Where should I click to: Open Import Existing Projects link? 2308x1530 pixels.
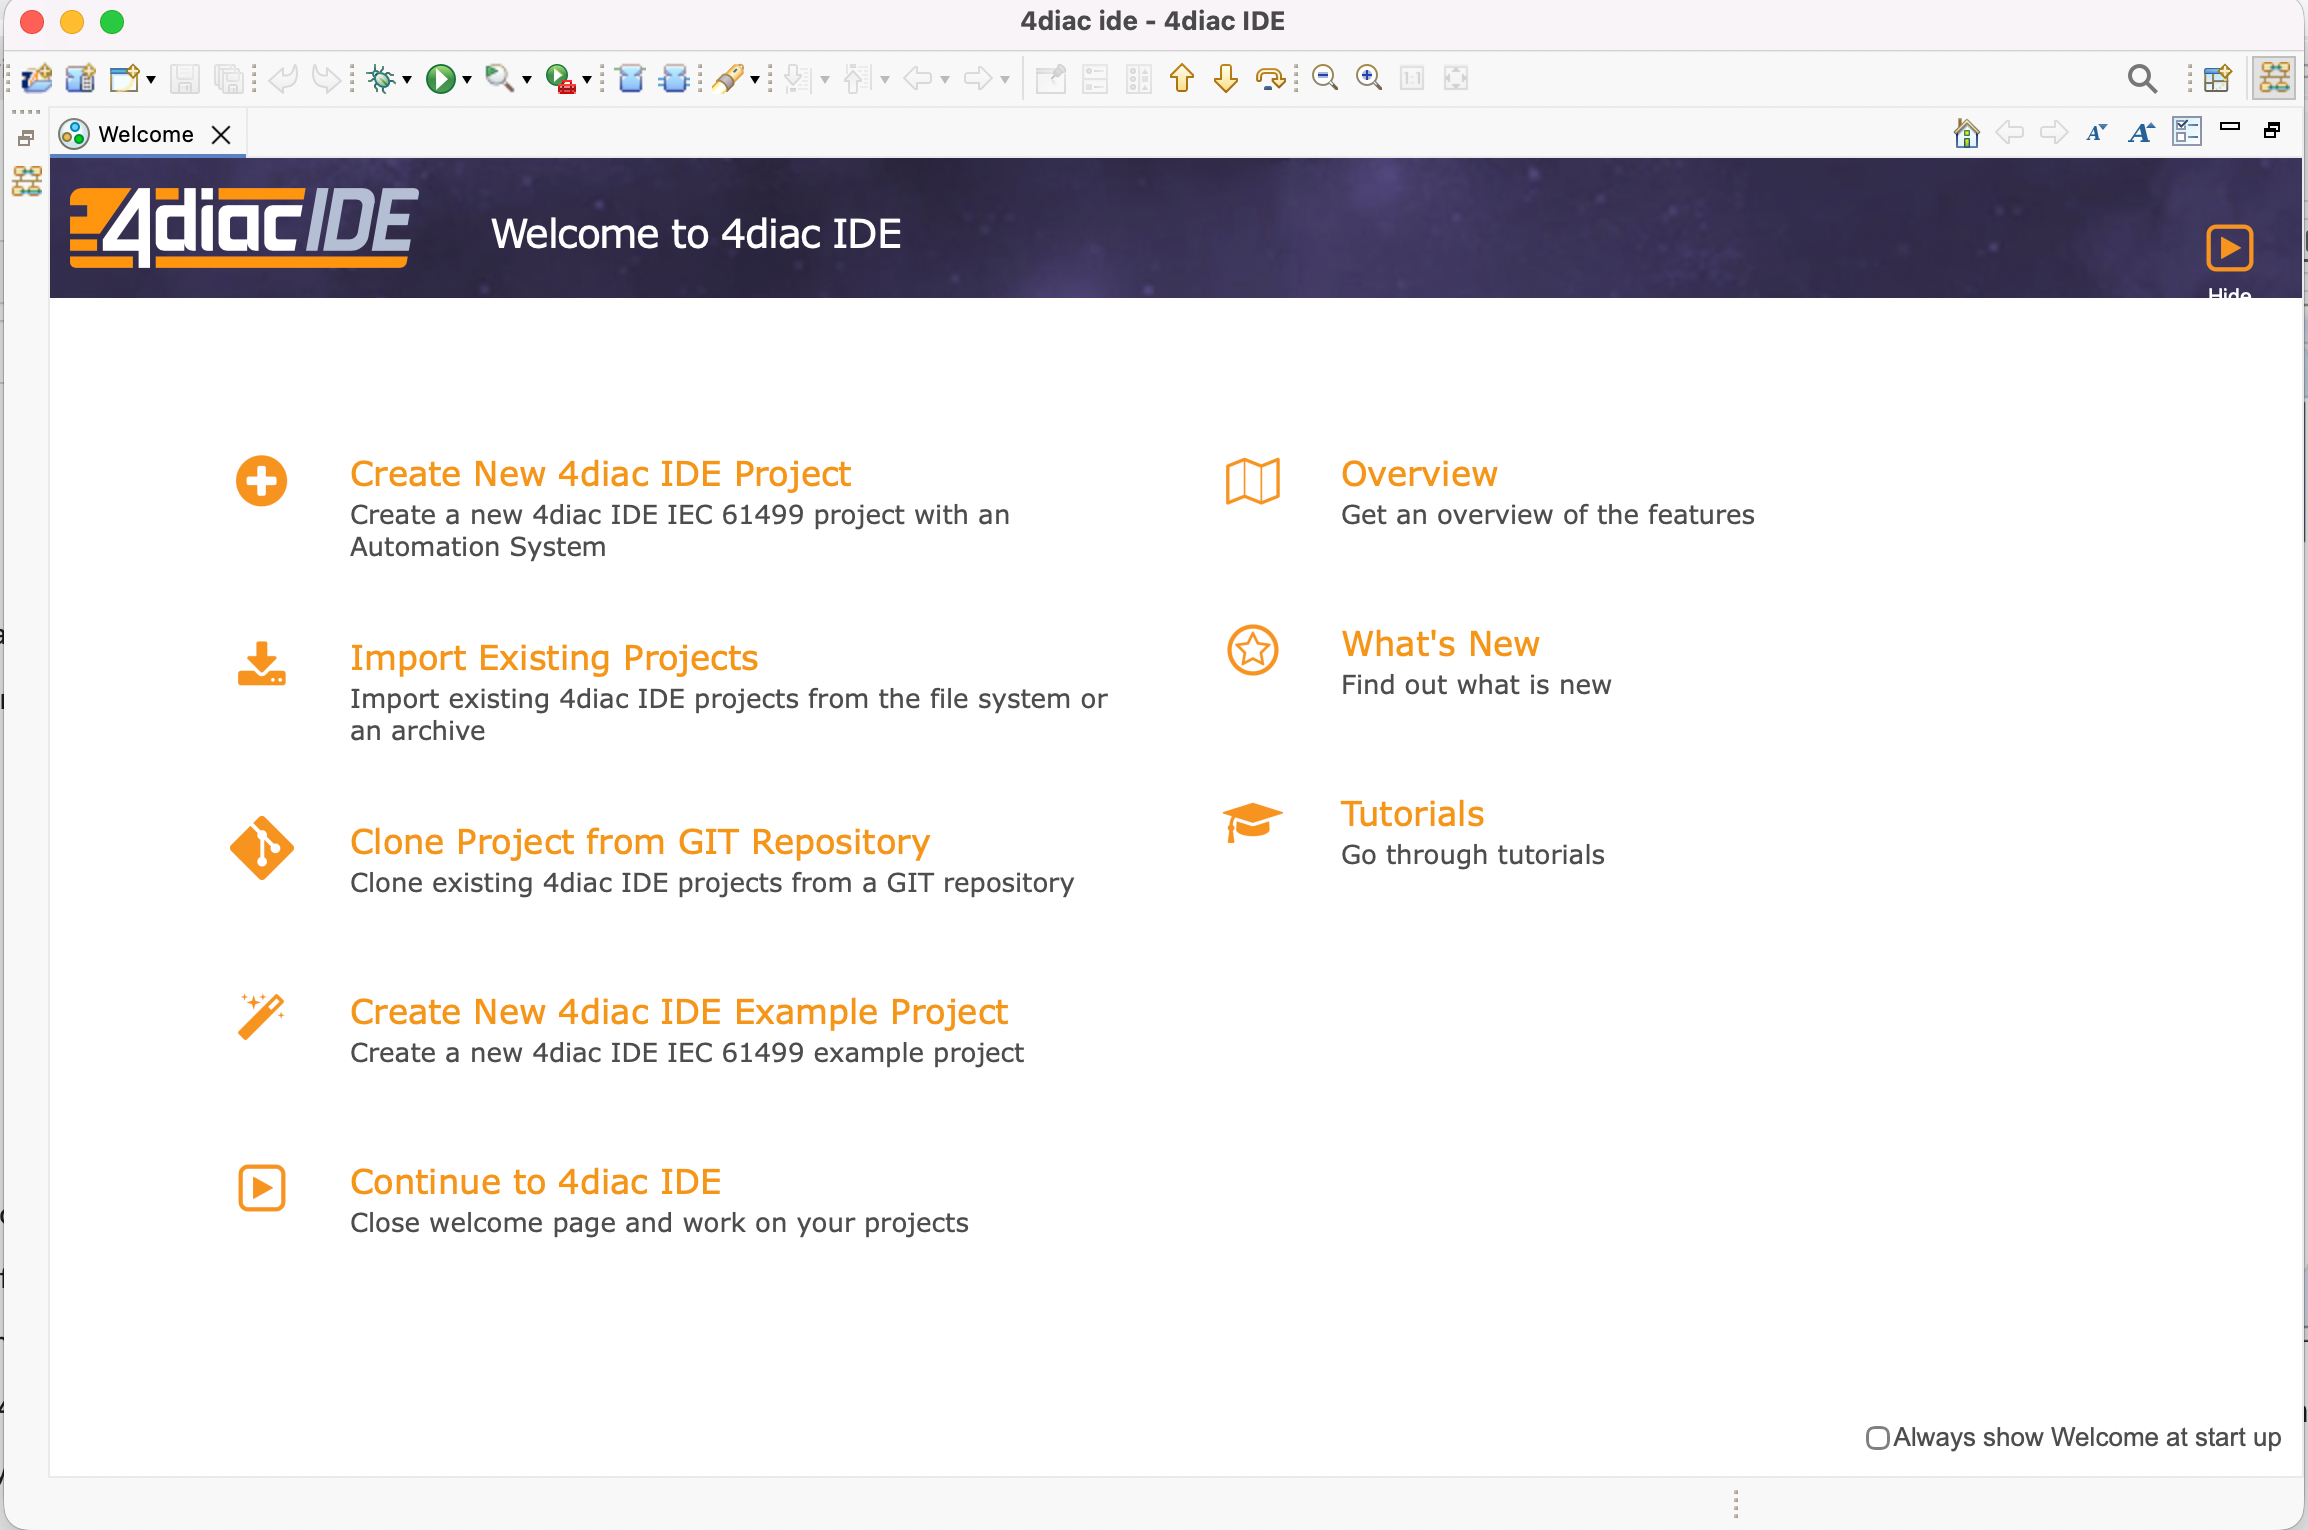pyautogui.click(x=554, y=658)
